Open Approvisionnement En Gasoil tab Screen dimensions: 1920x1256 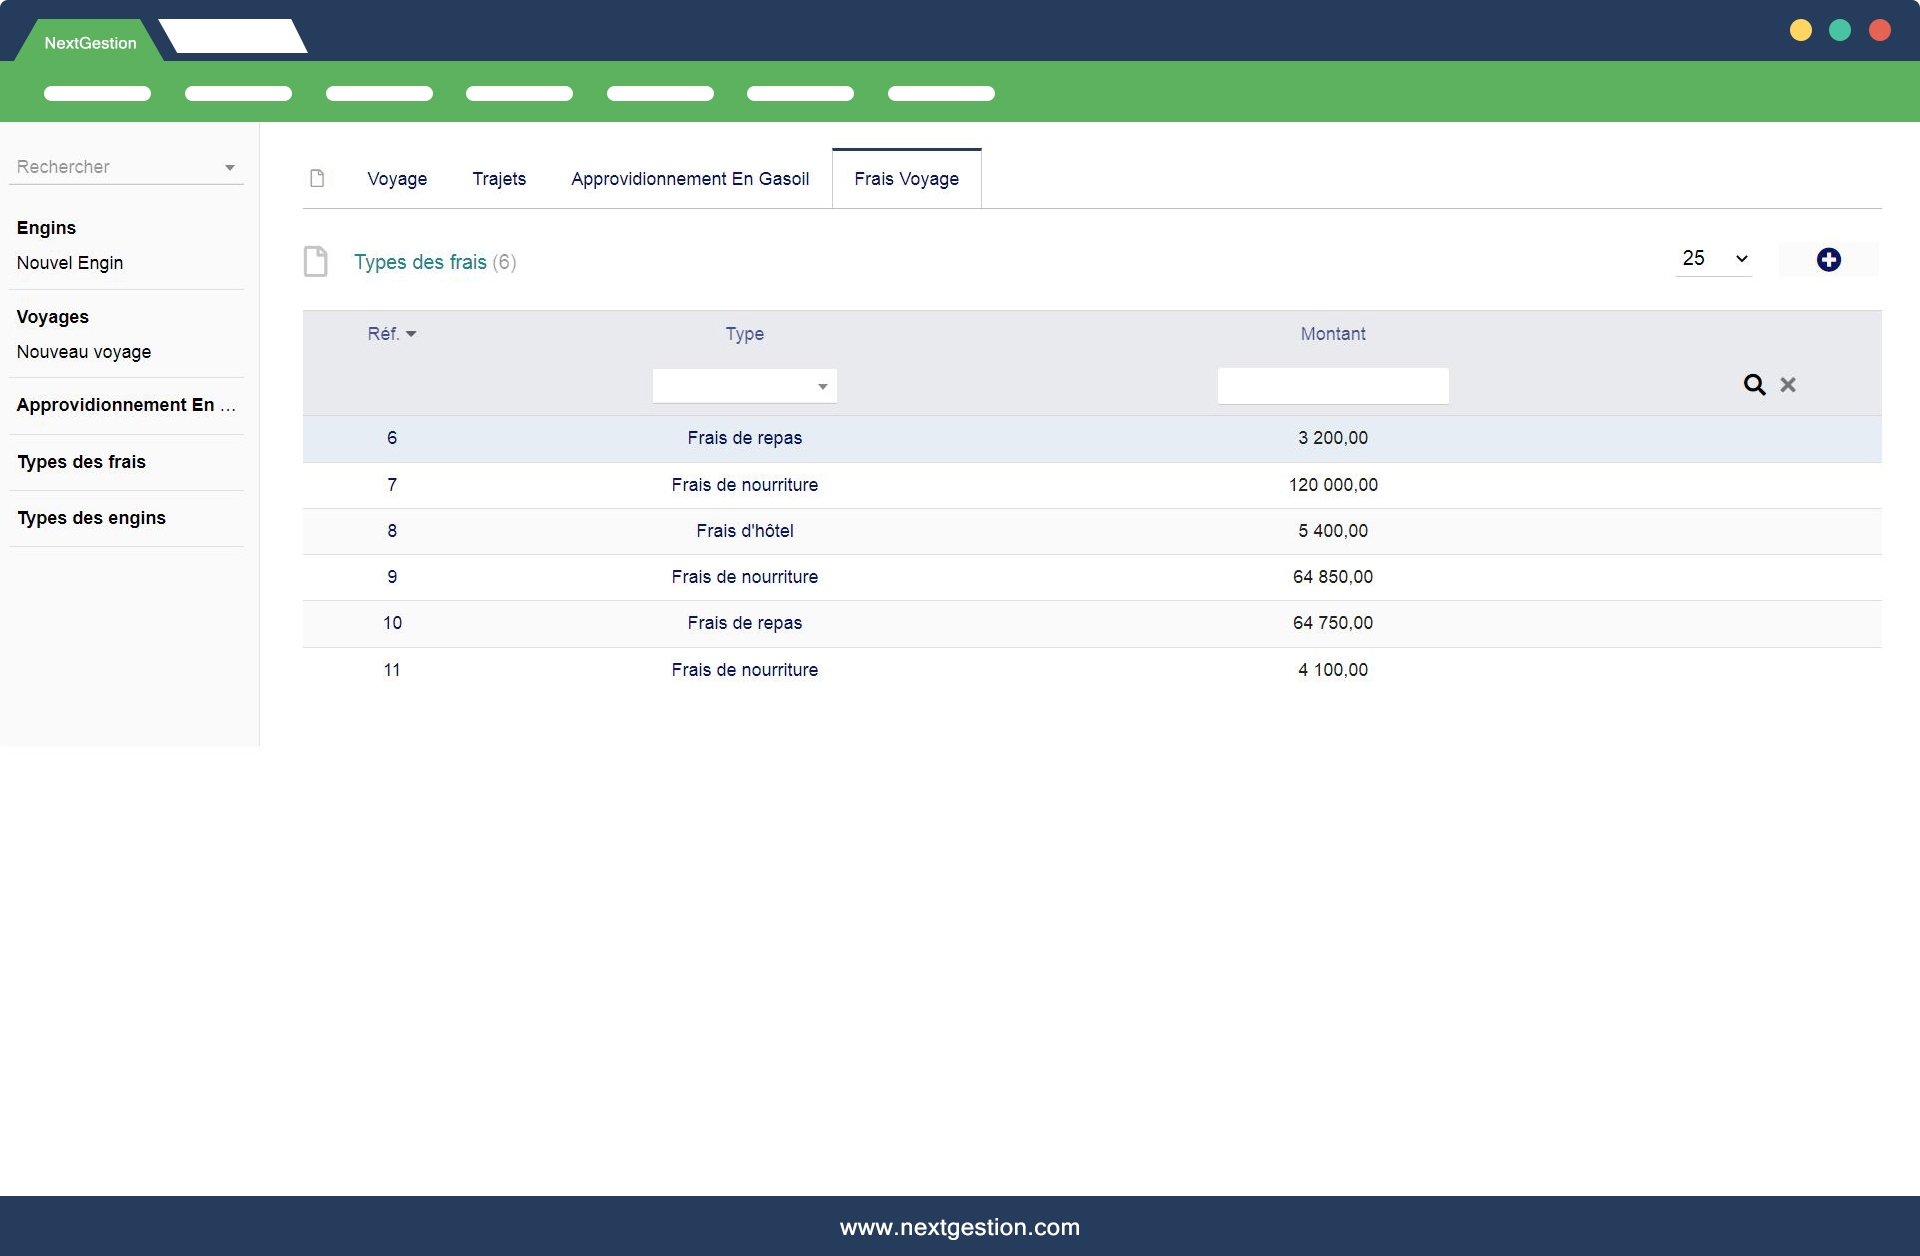[690, 179]
